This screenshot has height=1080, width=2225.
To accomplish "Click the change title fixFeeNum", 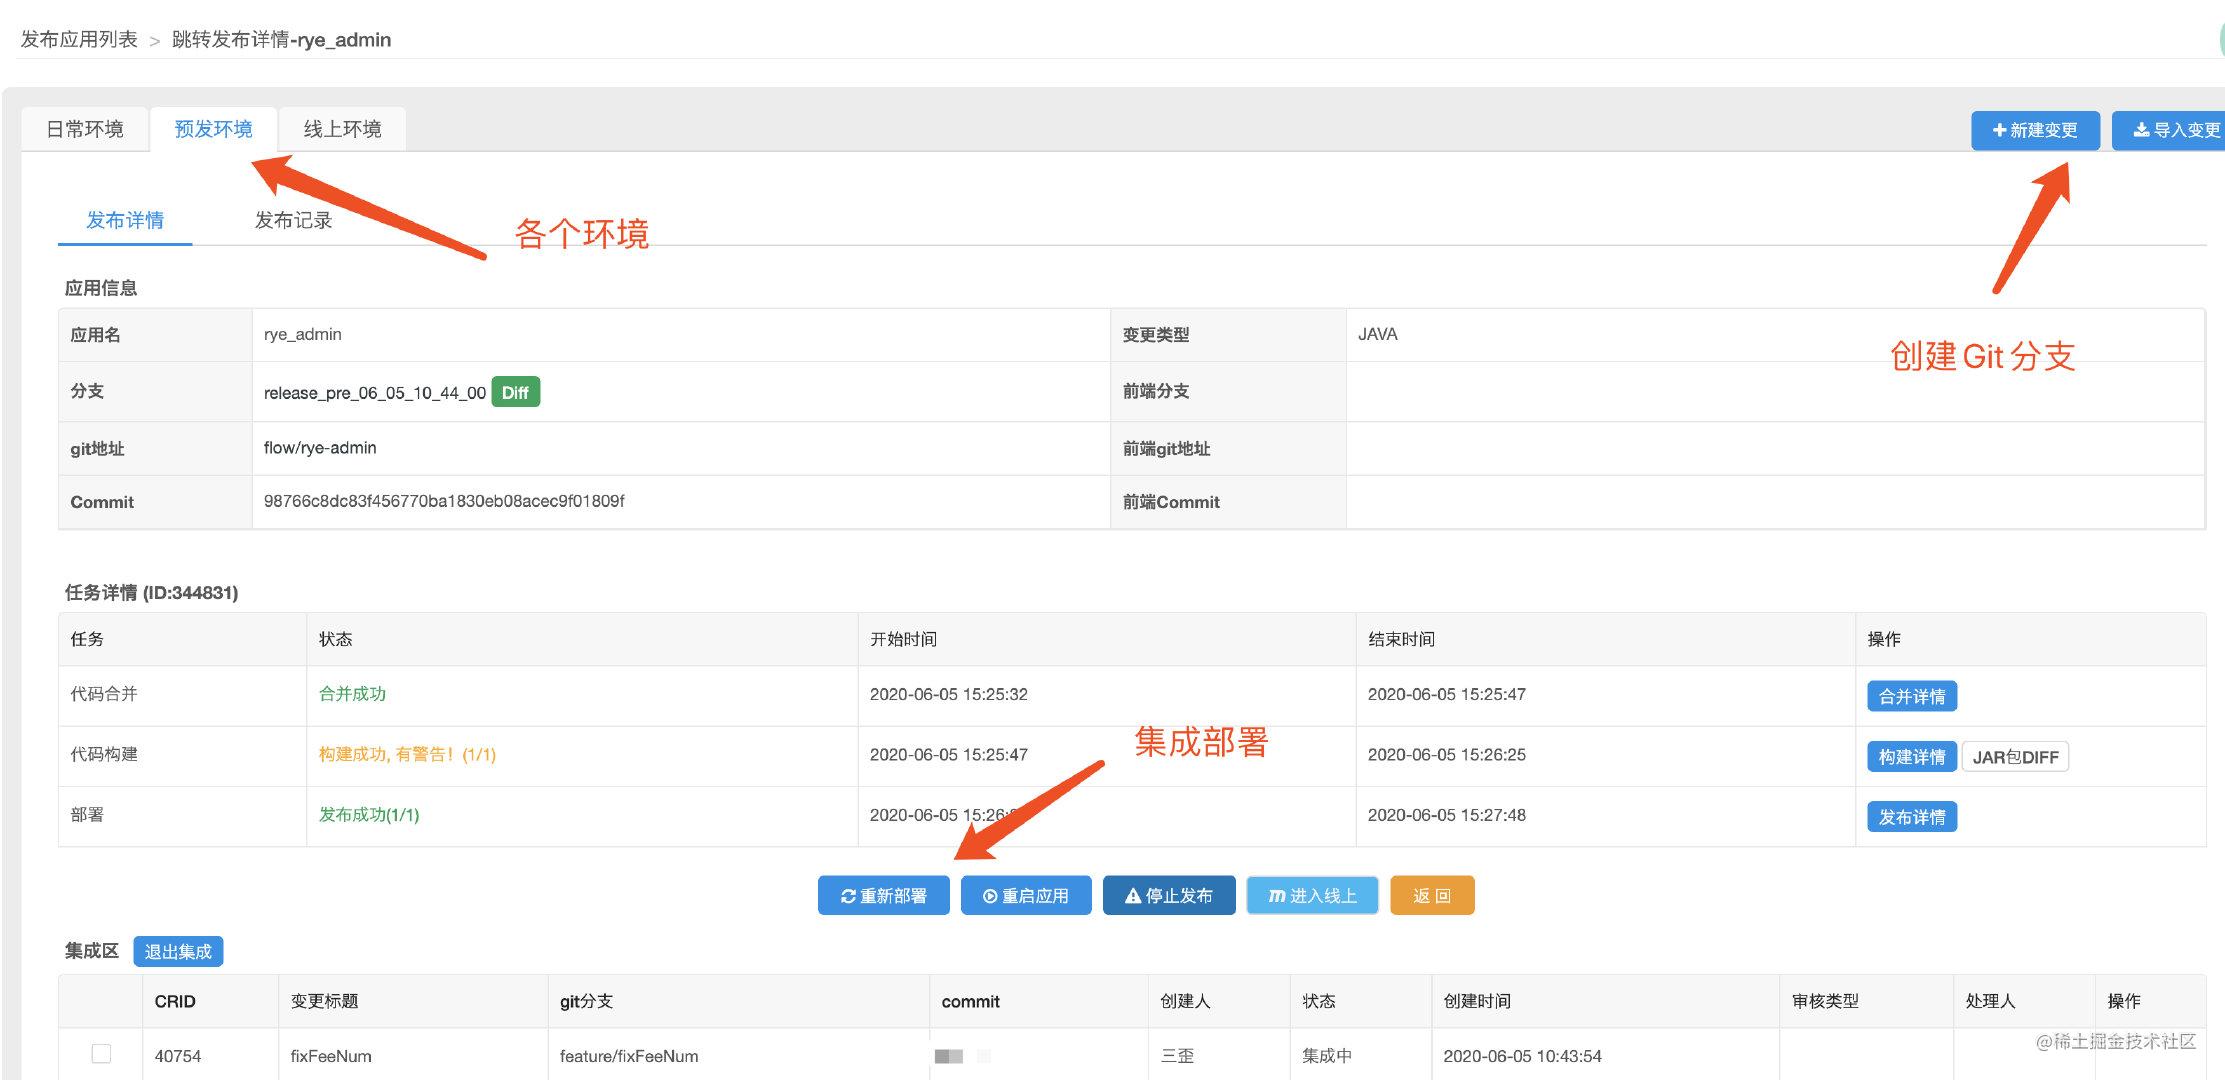I will point(331,1056).
